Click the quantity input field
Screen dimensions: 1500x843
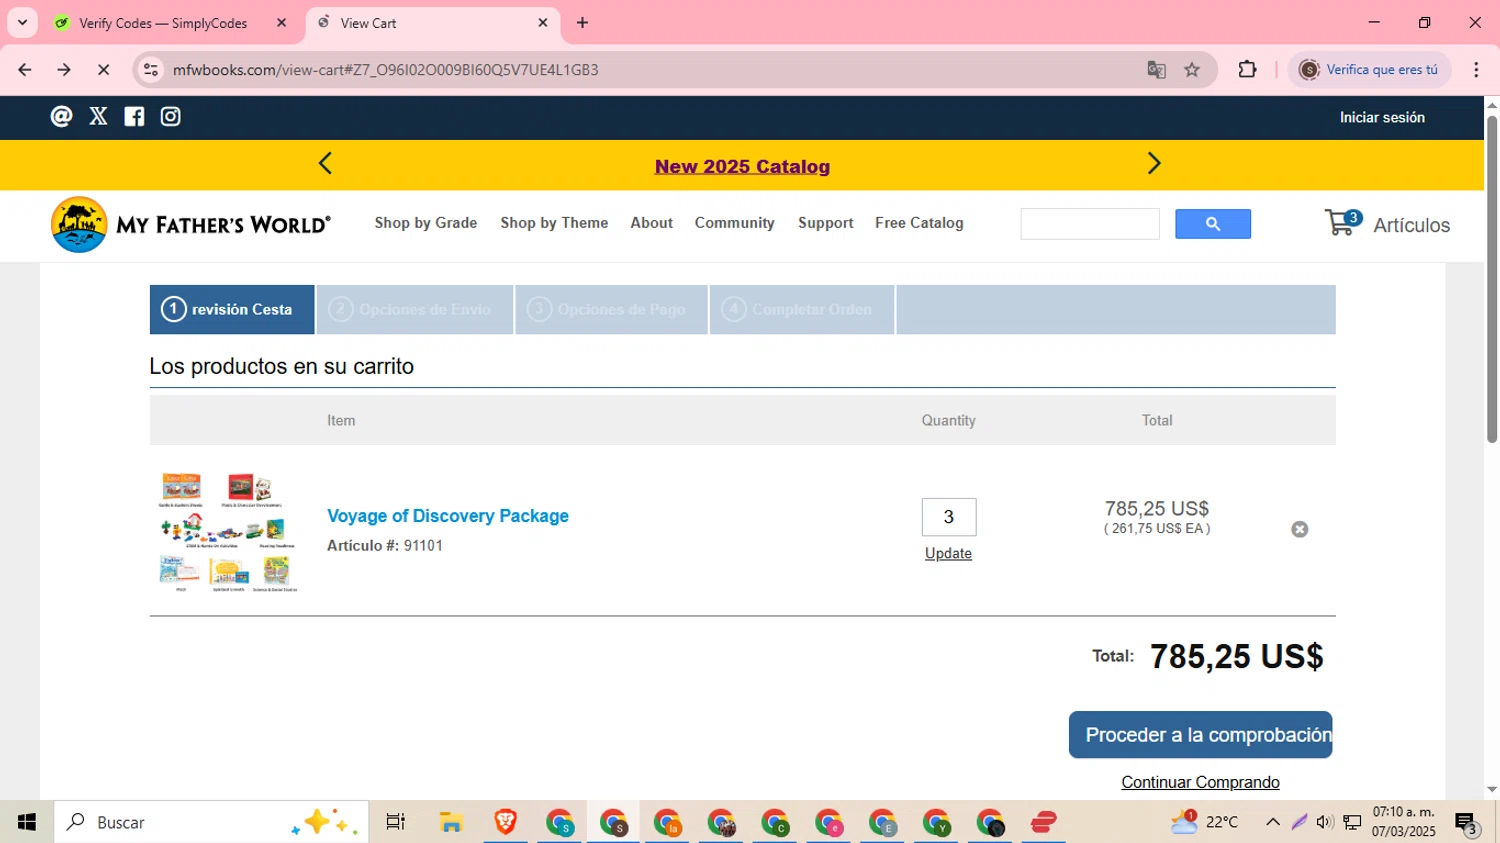[x=949, y=517]
